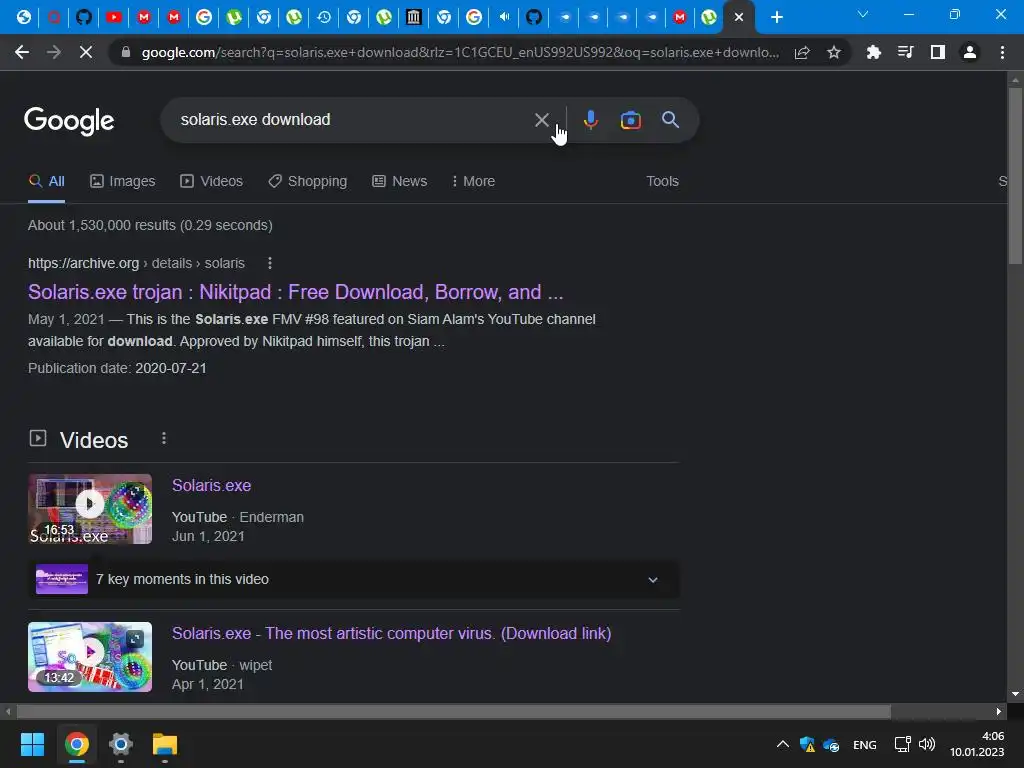Switch to the Internet Archive tab

point(413,17)
